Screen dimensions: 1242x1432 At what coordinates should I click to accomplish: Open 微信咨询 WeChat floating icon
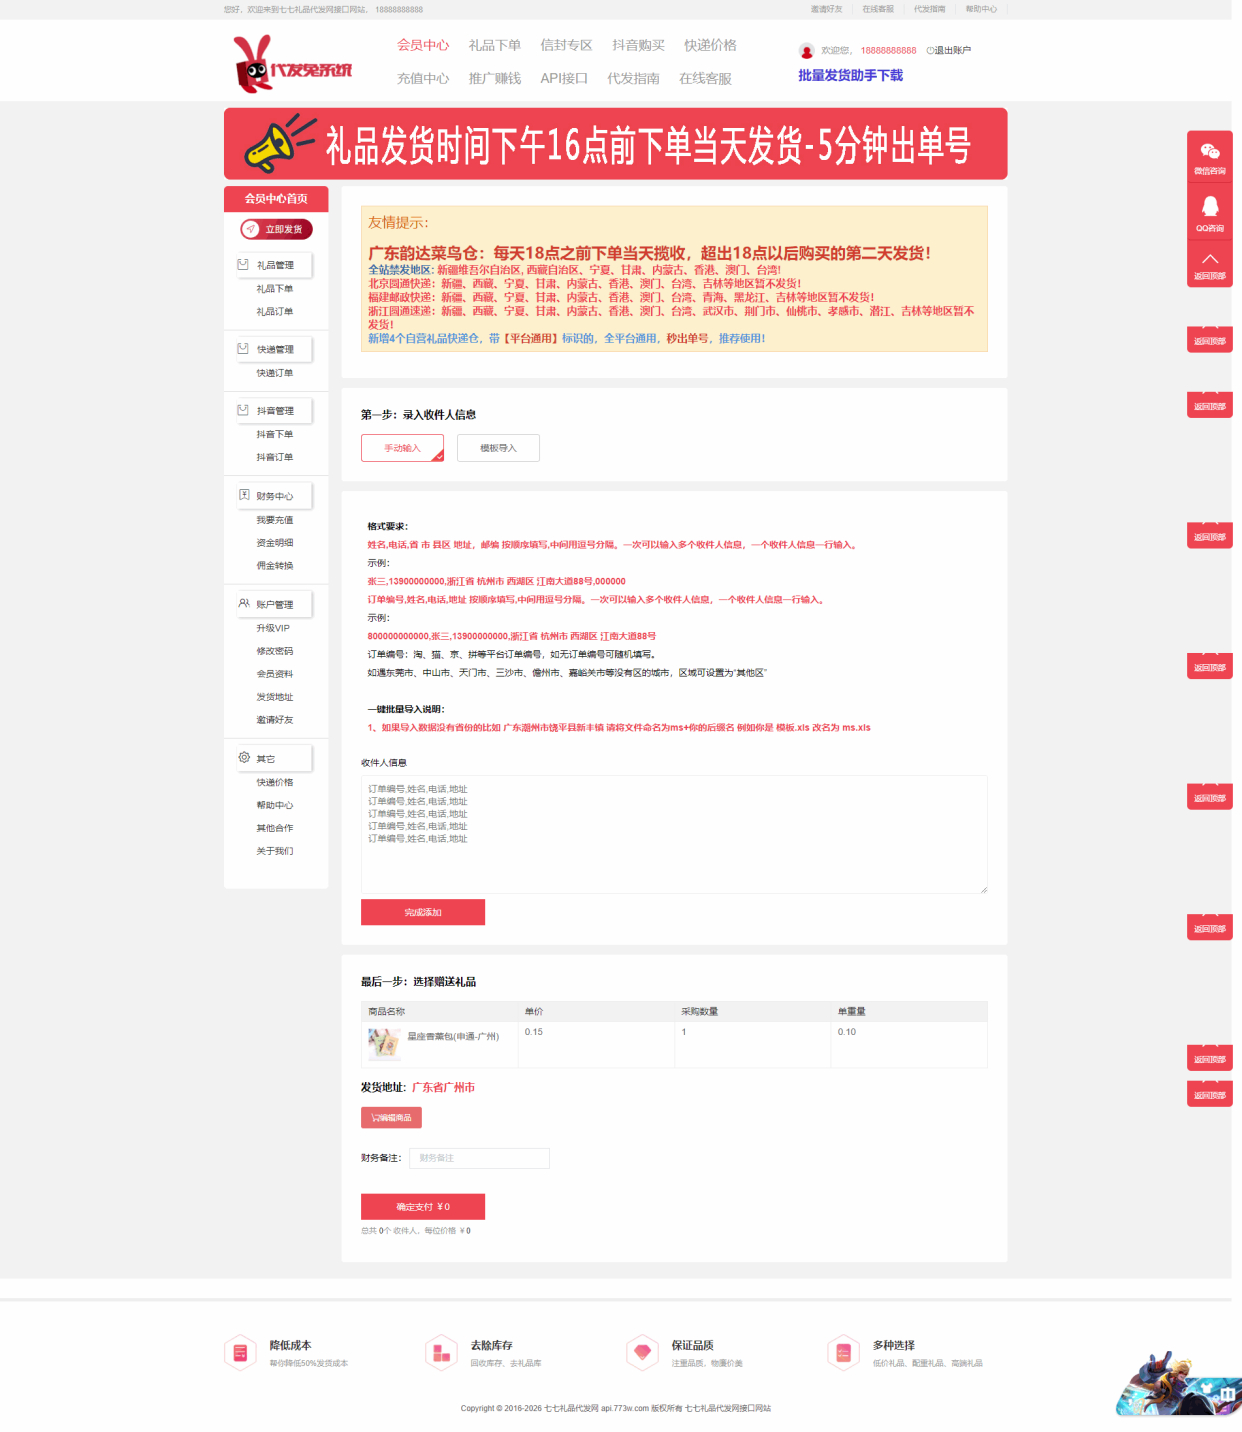pos(1210,156)
